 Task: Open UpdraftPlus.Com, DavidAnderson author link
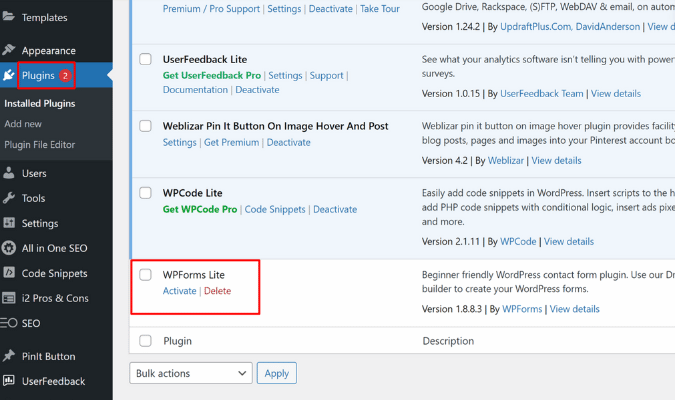[570, 27]
